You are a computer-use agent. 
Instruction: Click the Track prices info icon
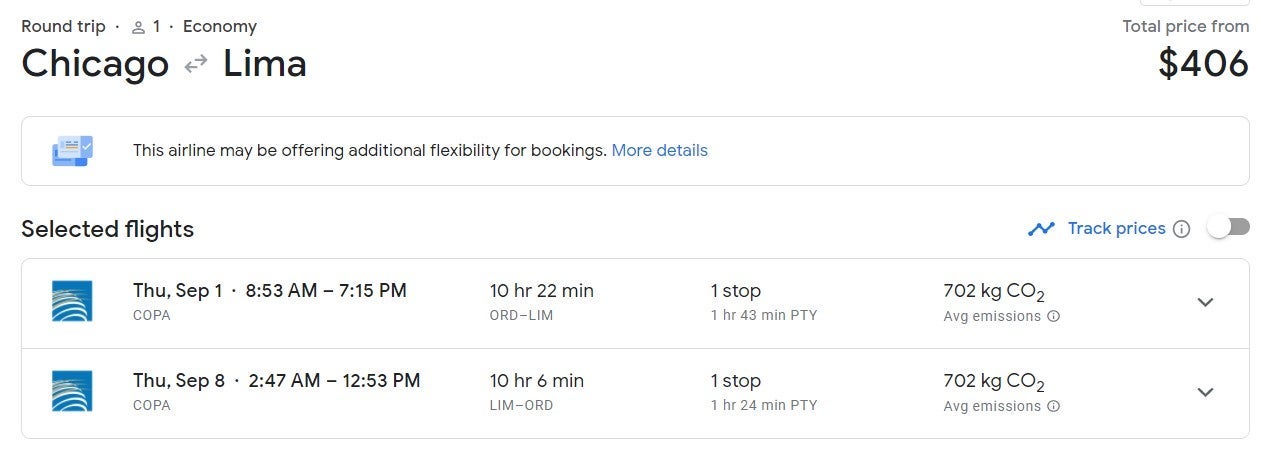(x=1181, y=229)
